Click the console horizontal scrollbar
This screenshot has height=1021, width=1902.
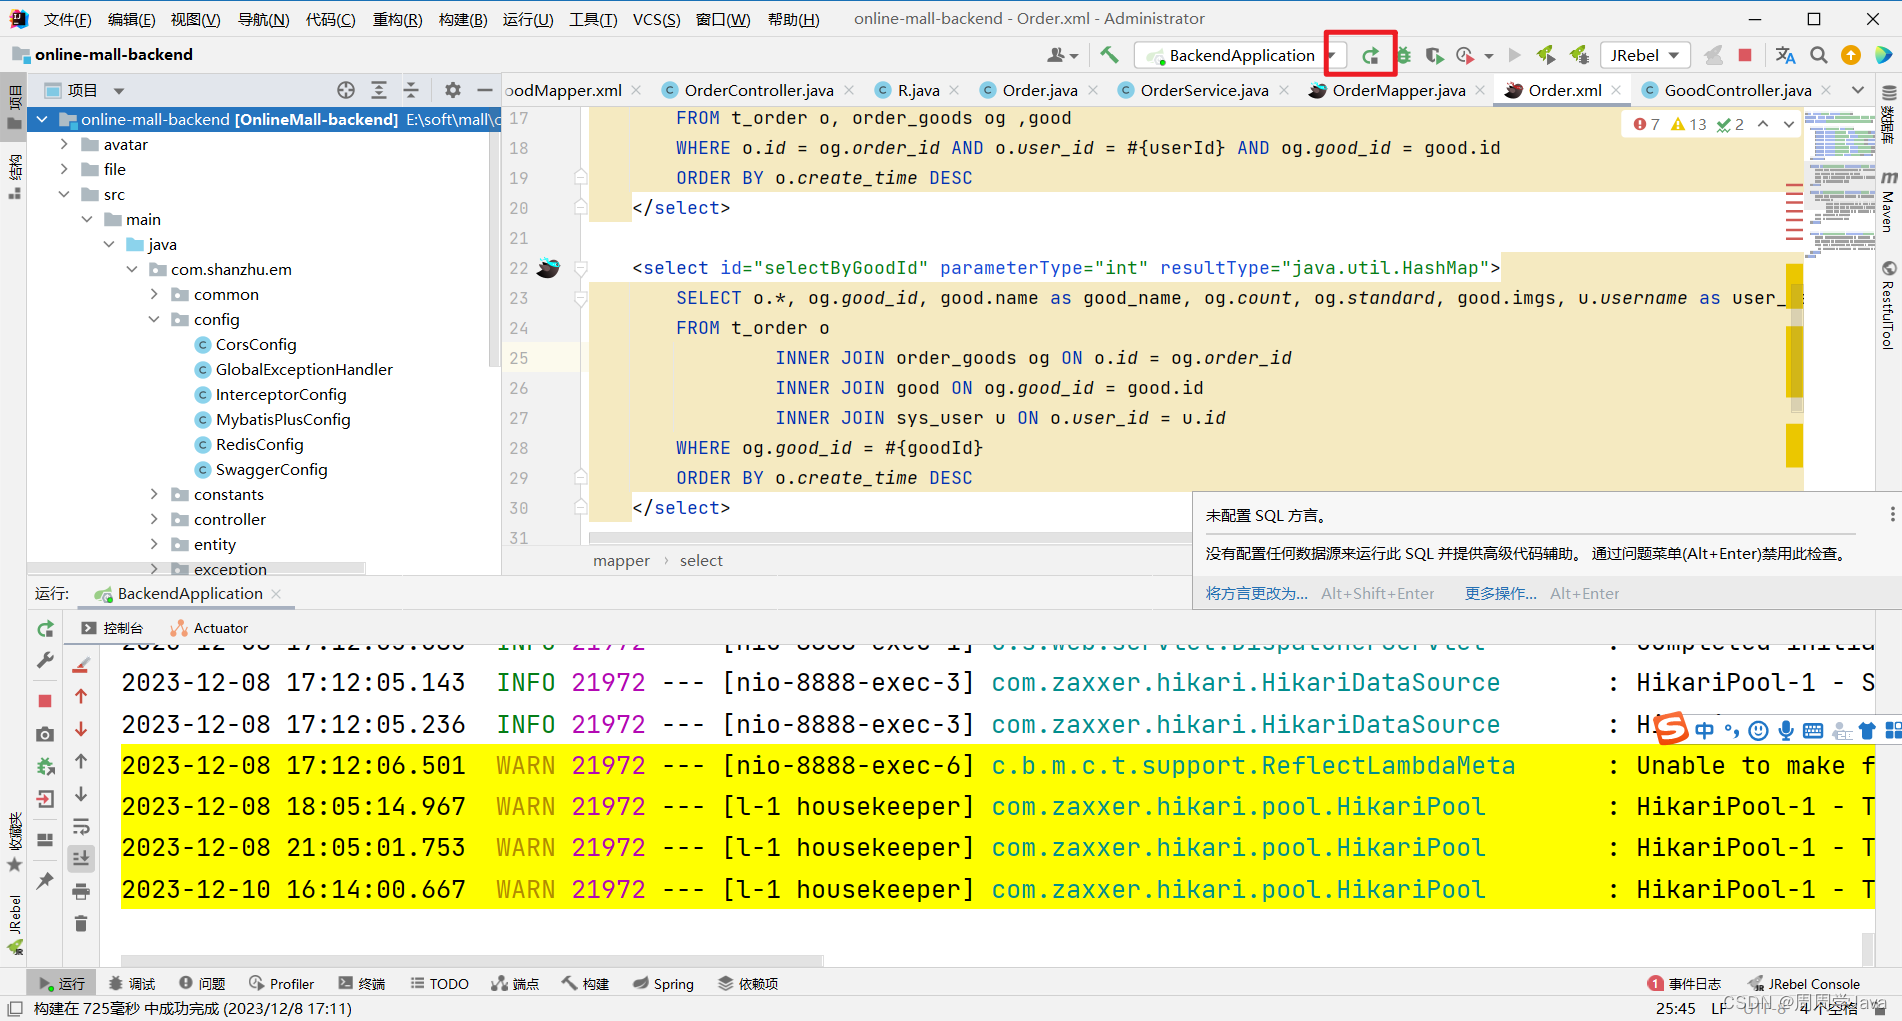point(473,960)
